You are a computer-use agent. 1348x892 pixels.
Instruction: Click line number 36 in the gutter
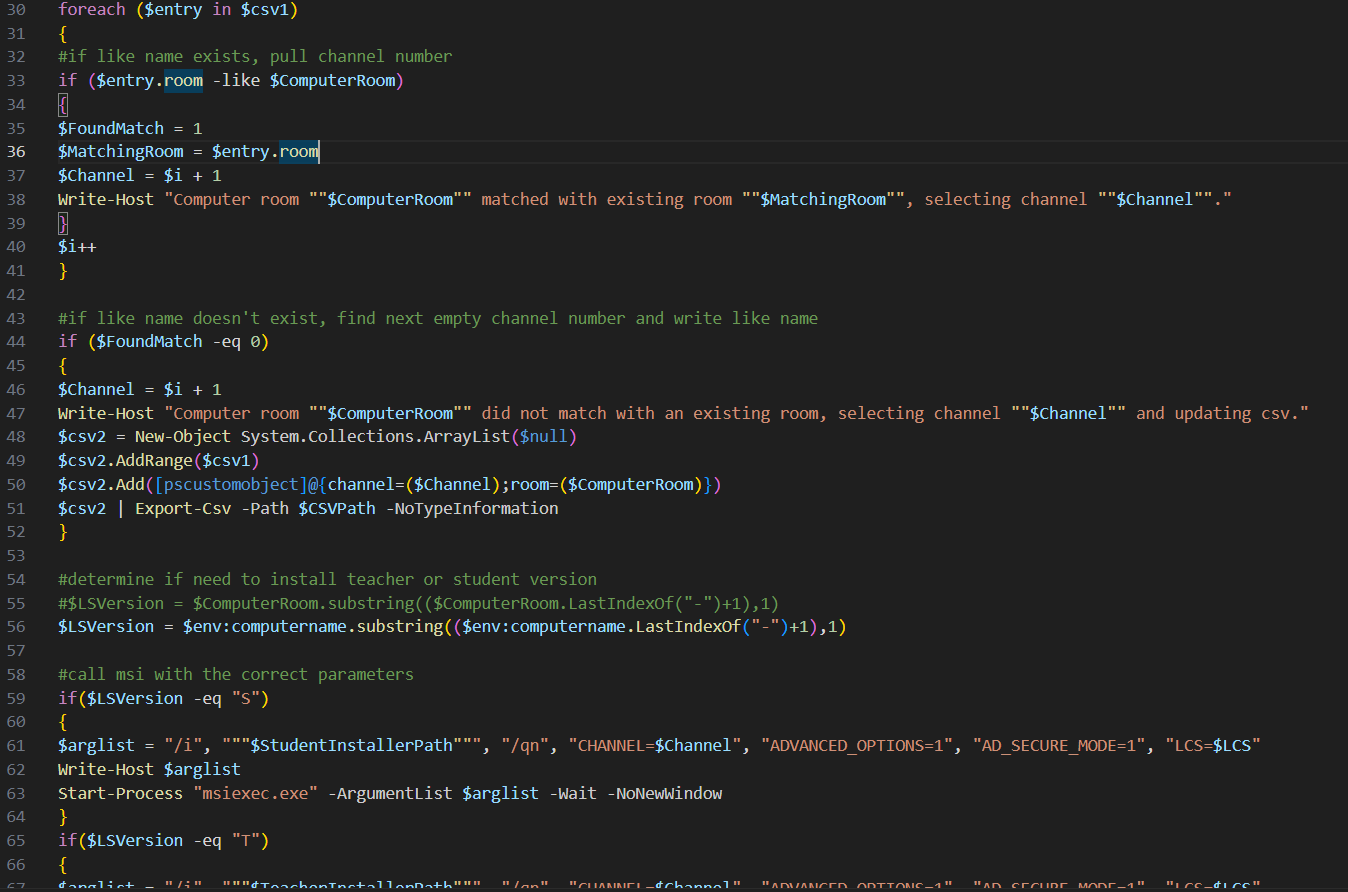pos(15,152)
